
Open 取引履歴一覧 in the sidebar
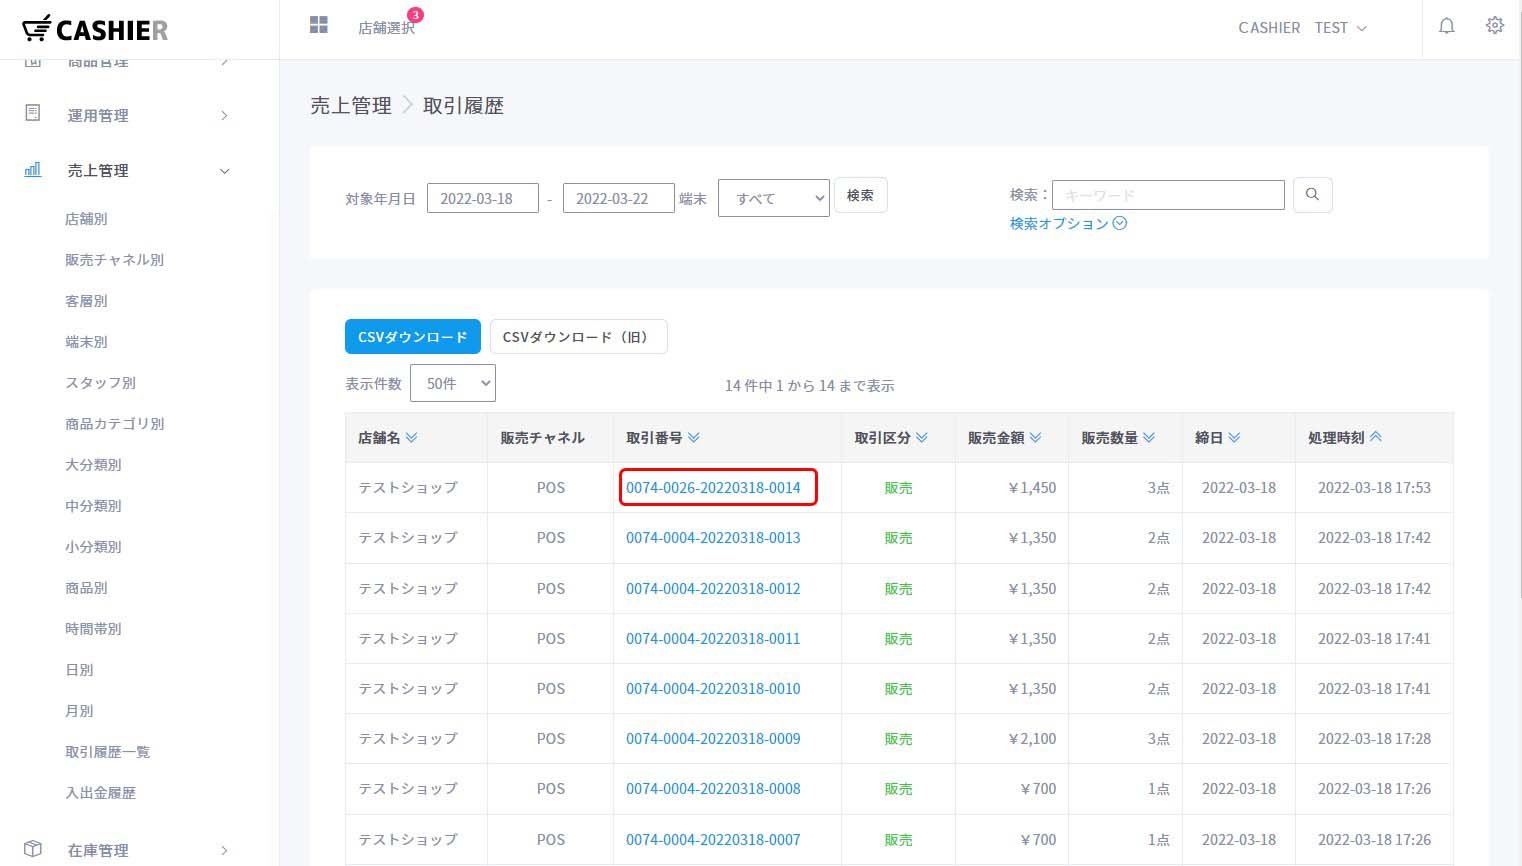107,751
